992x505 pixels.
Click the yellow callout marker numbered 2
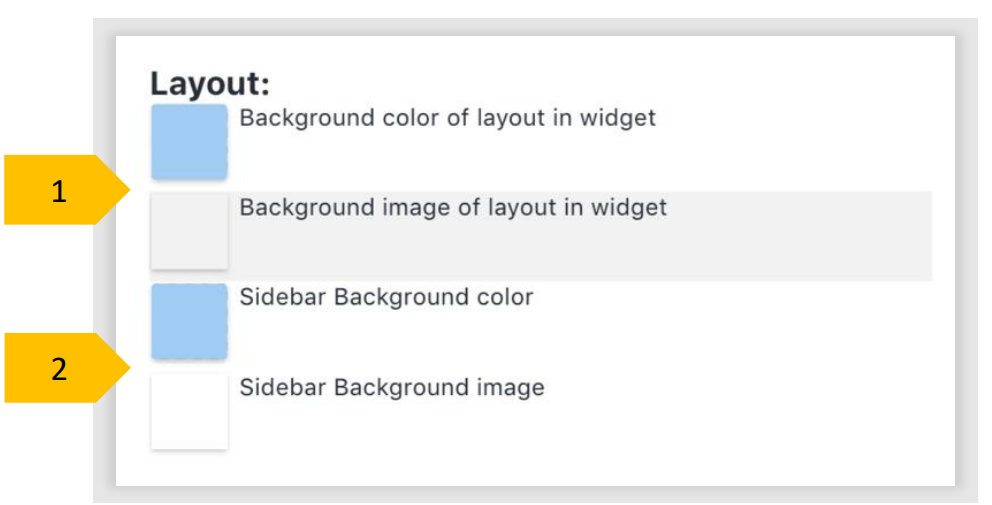click(x=60, y=368)
